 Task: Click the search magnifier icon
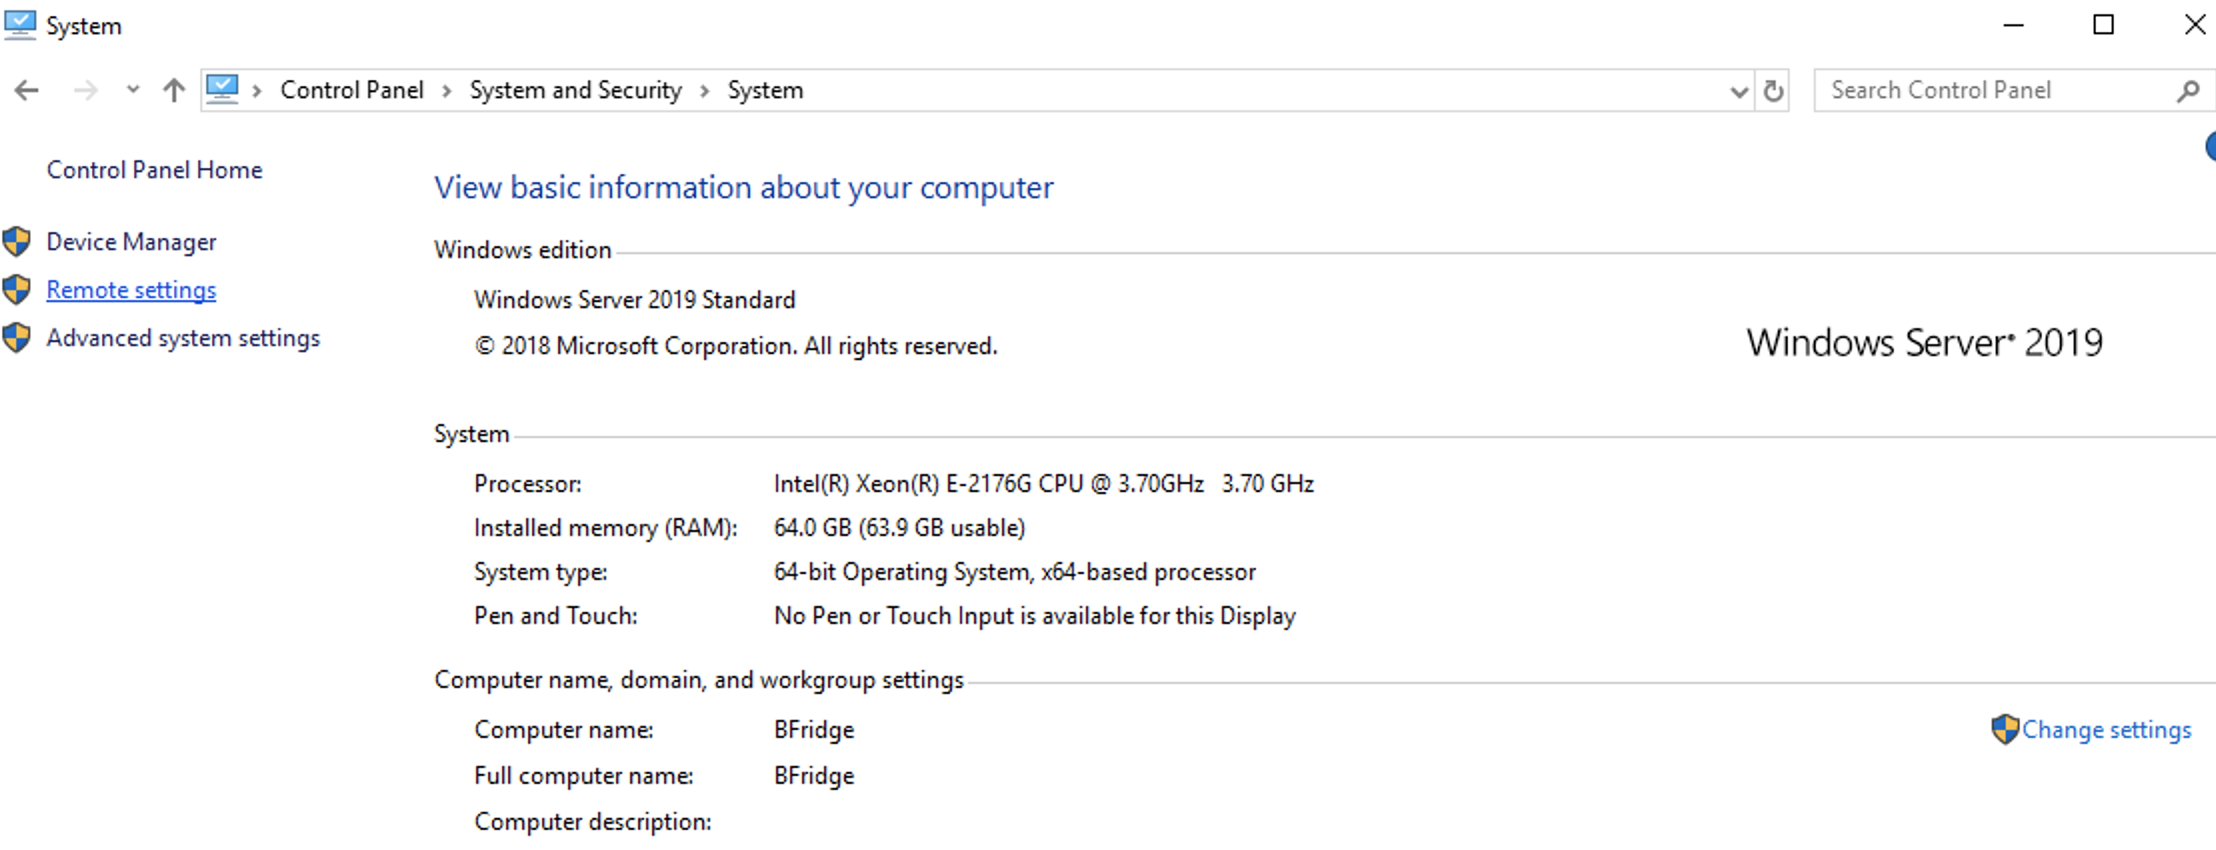[2188, 91]
